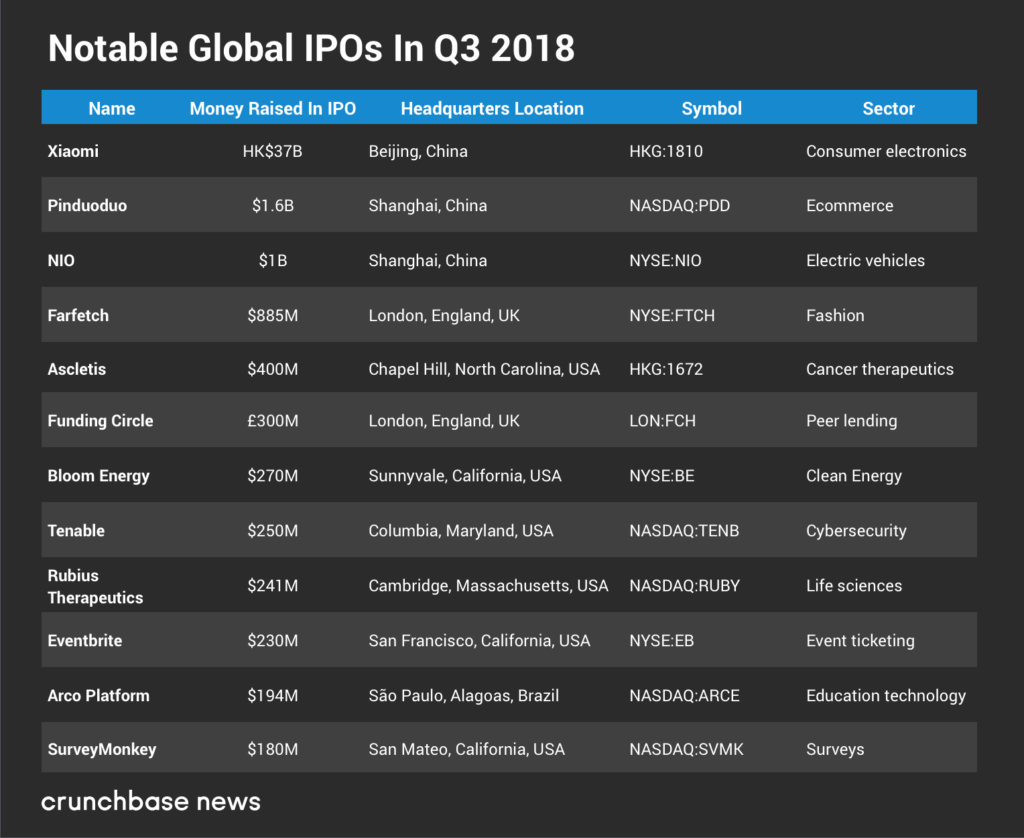Click the NASDAQ:TENB ticker symbol
Screen dimensions: 1024x838
(x=684, y=530)
